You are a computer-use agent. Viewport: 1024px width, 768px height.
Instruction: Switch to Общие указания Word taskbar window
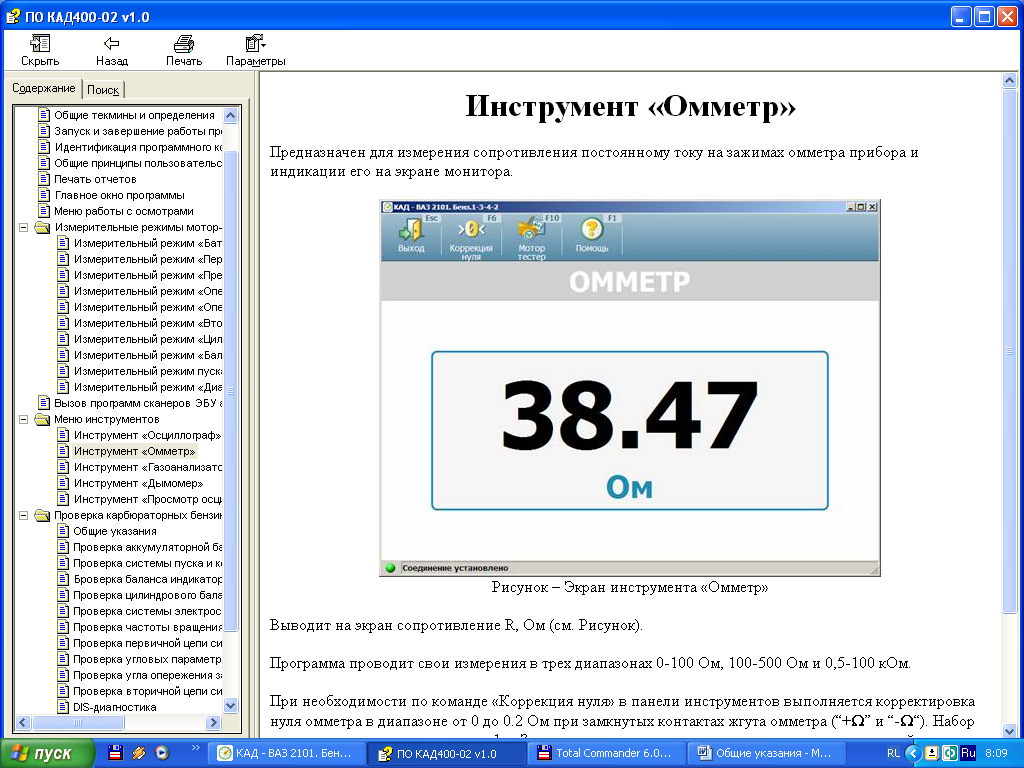pyautogui.click(x=766, y=754)
